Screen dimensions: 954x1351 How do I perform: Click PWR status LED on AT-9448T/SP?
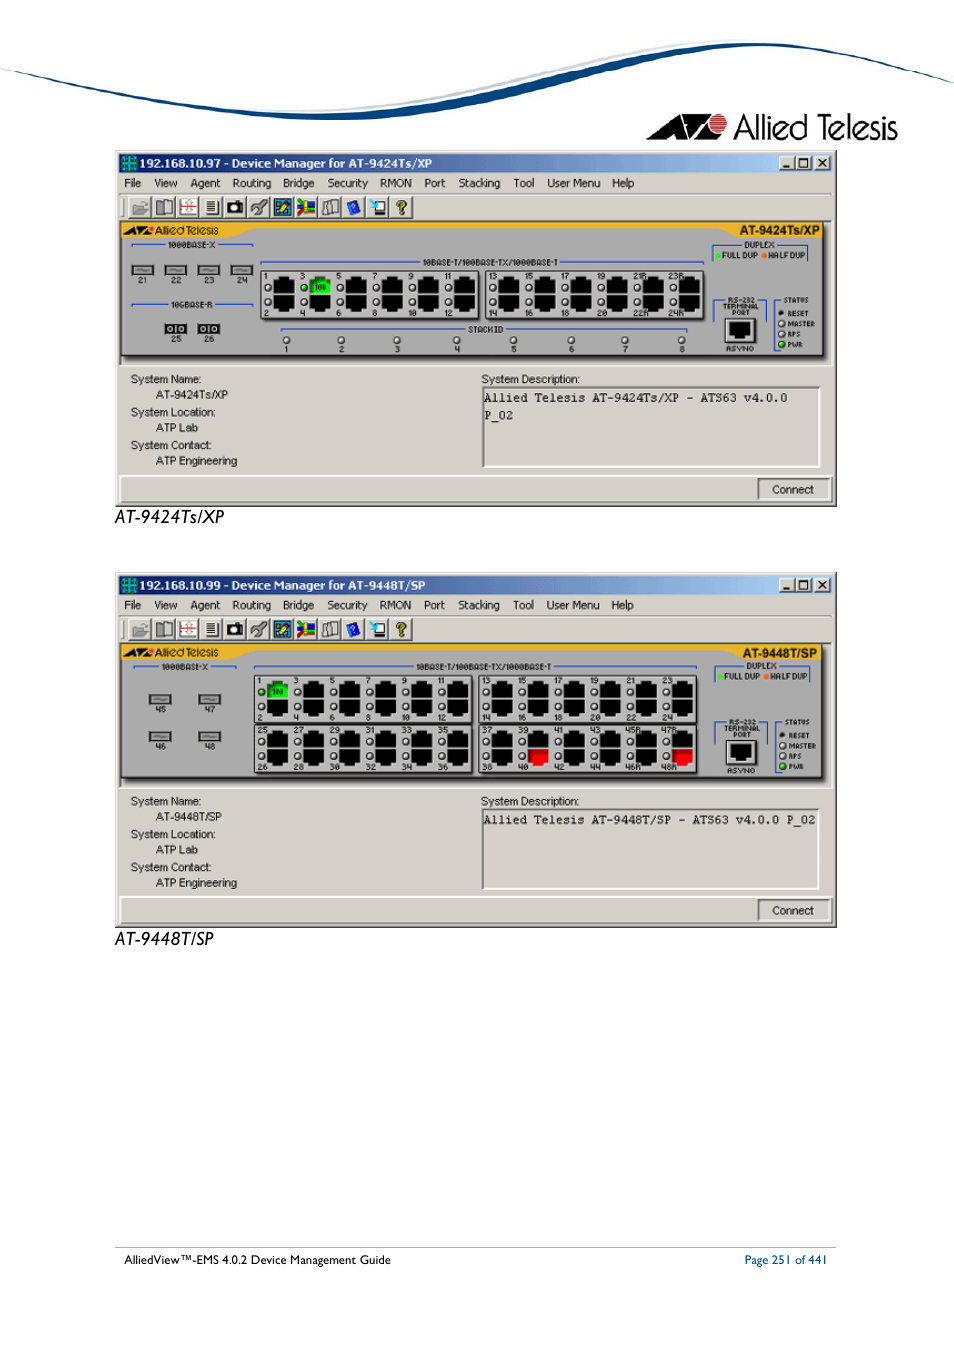(x=782, y=766)
